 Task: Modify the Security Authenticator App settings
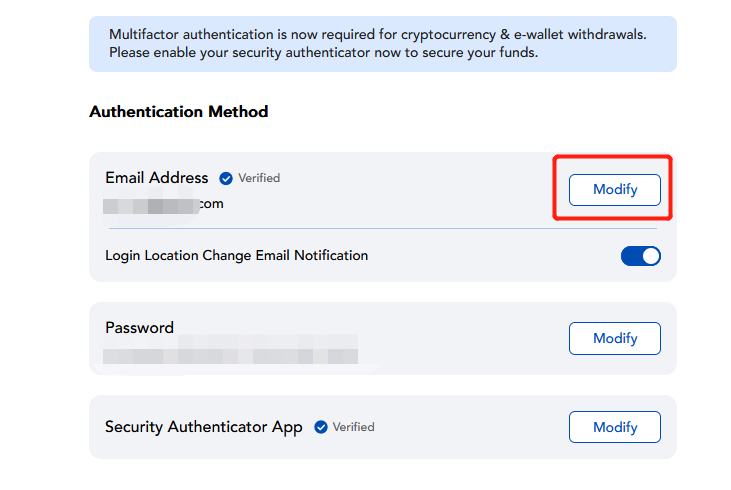(x=614, y=427)
